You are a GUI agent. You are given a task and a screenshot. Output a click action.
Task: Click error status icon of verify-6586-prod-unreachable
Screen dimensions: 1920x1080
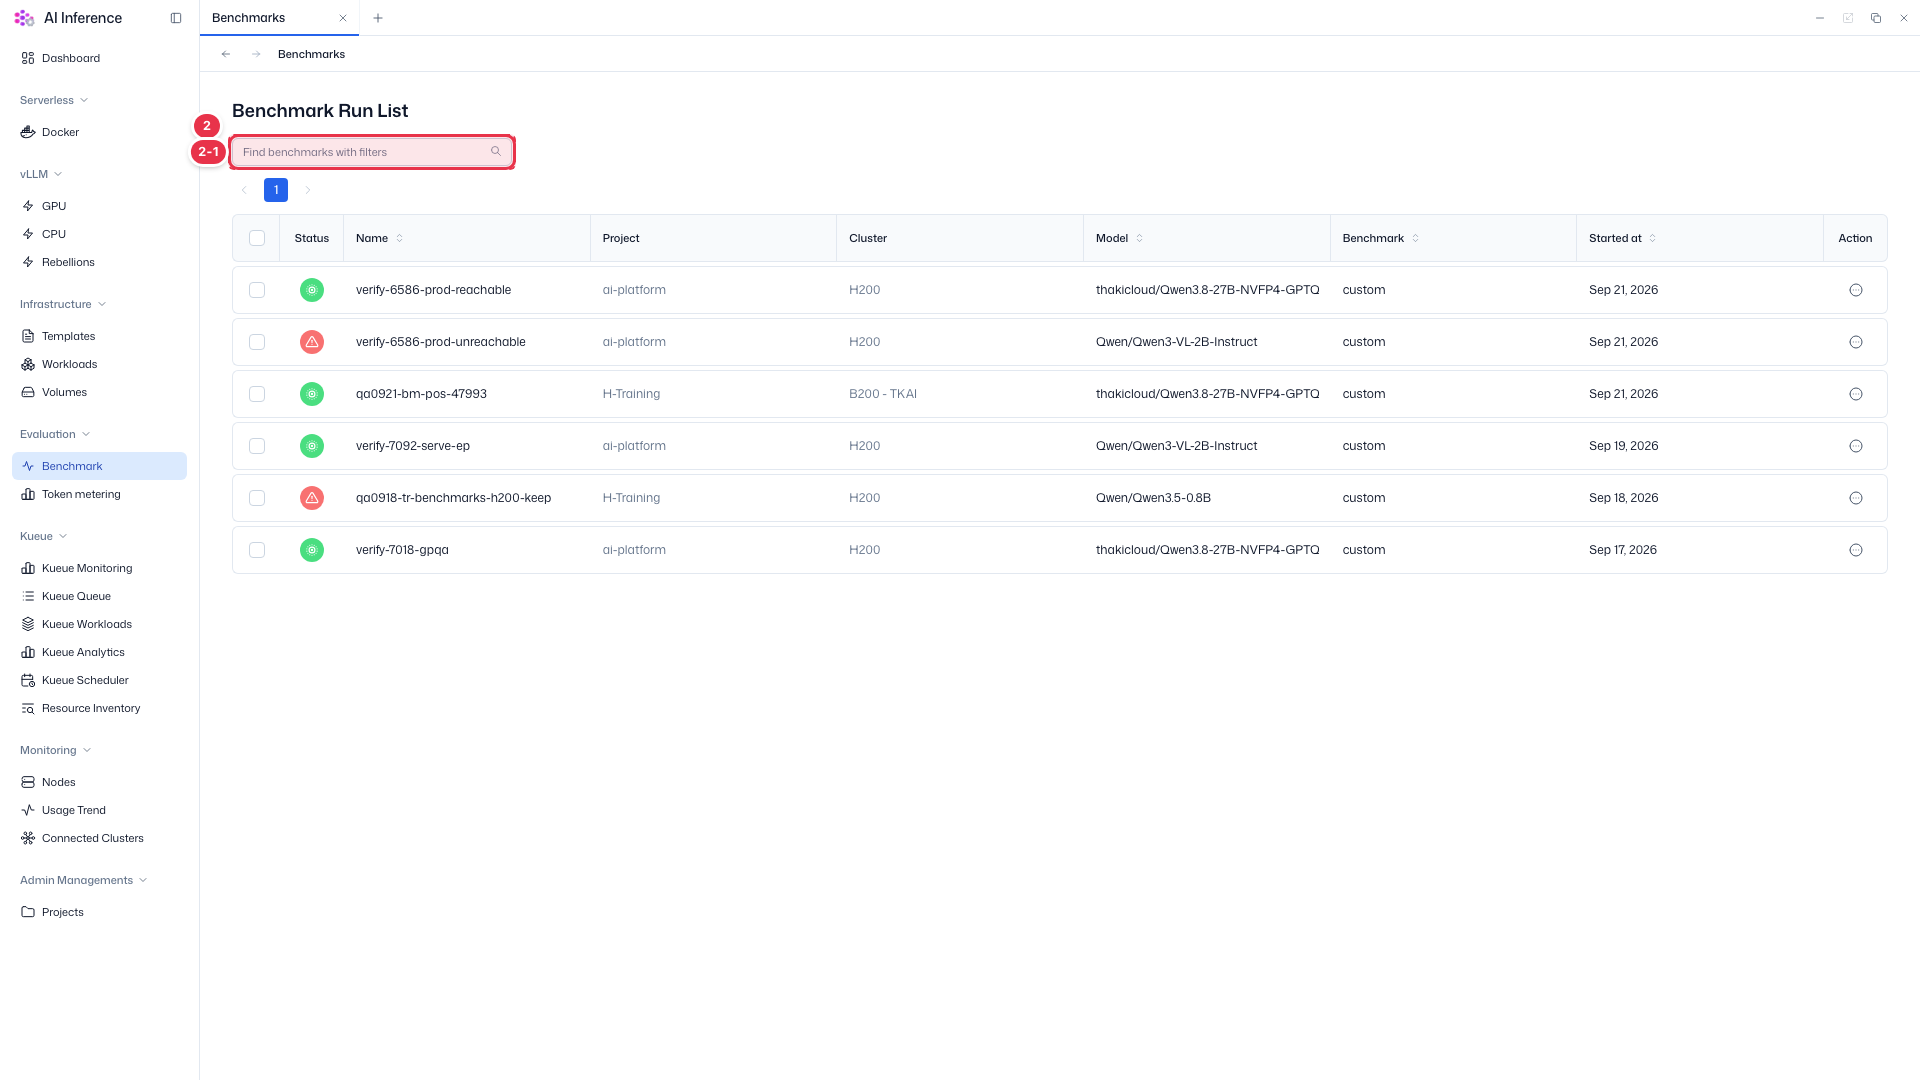click(x=312, y=342)
